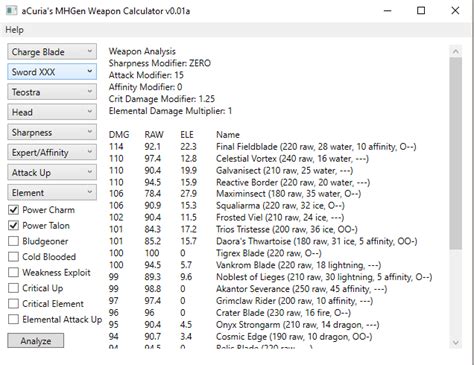Select the Vankrom Blade result row
This screenshot has width=474, height=365.
pos(245,265)
